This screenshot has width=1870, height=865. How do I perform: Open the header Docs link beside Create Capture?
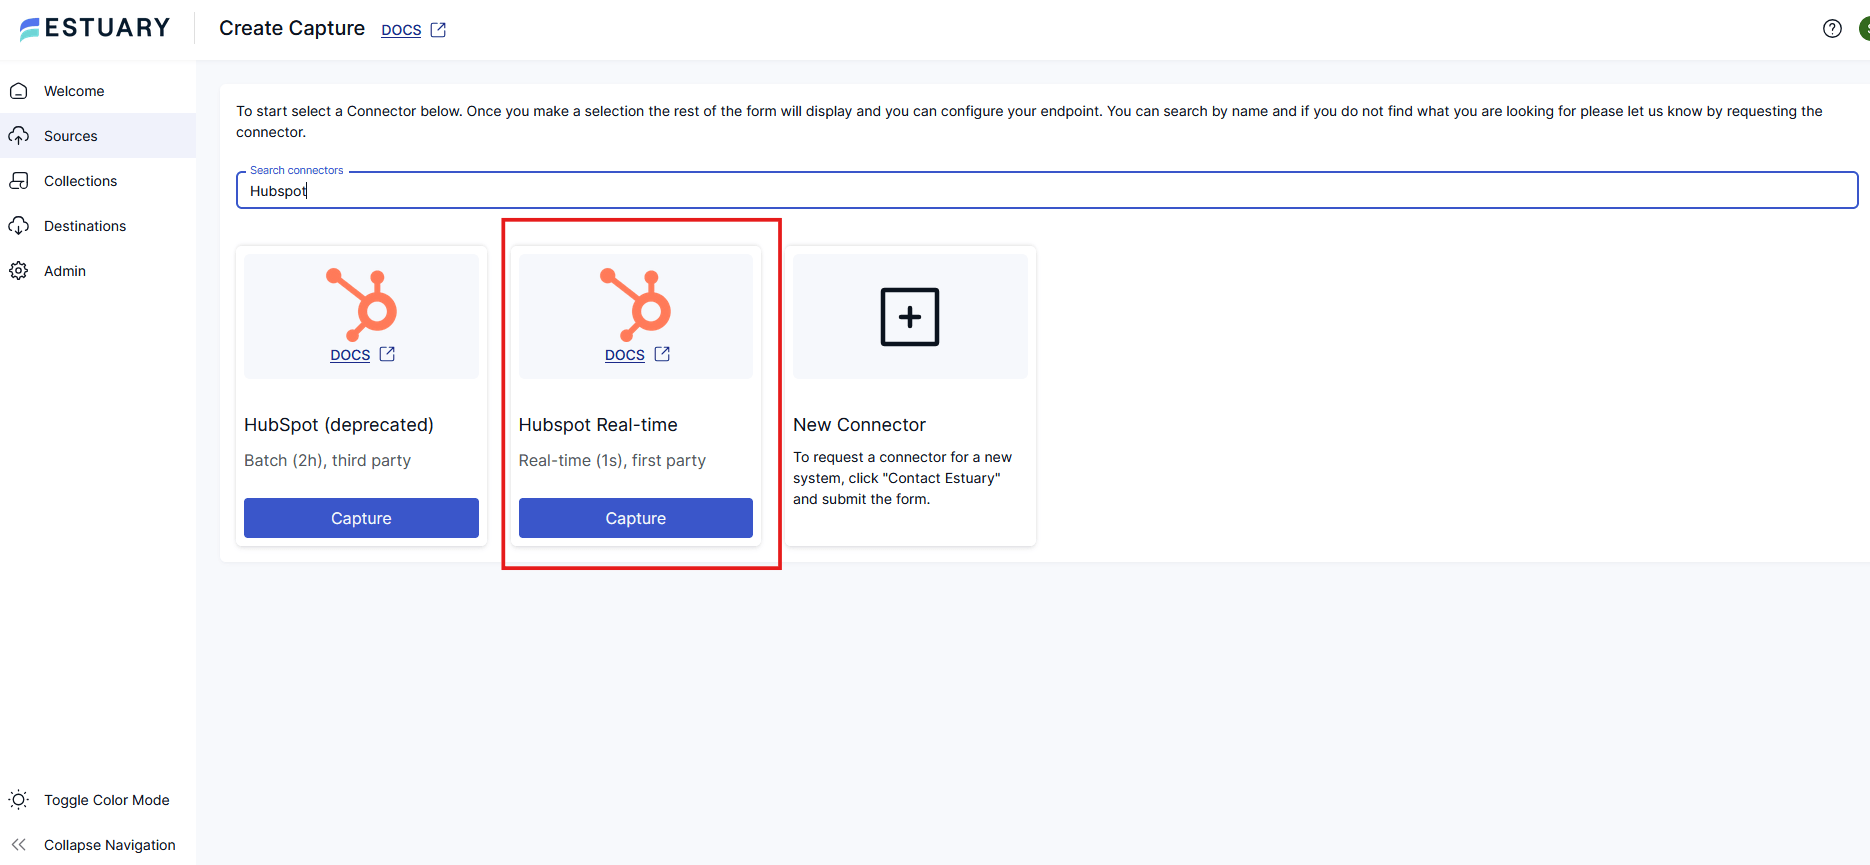(401, 30)
